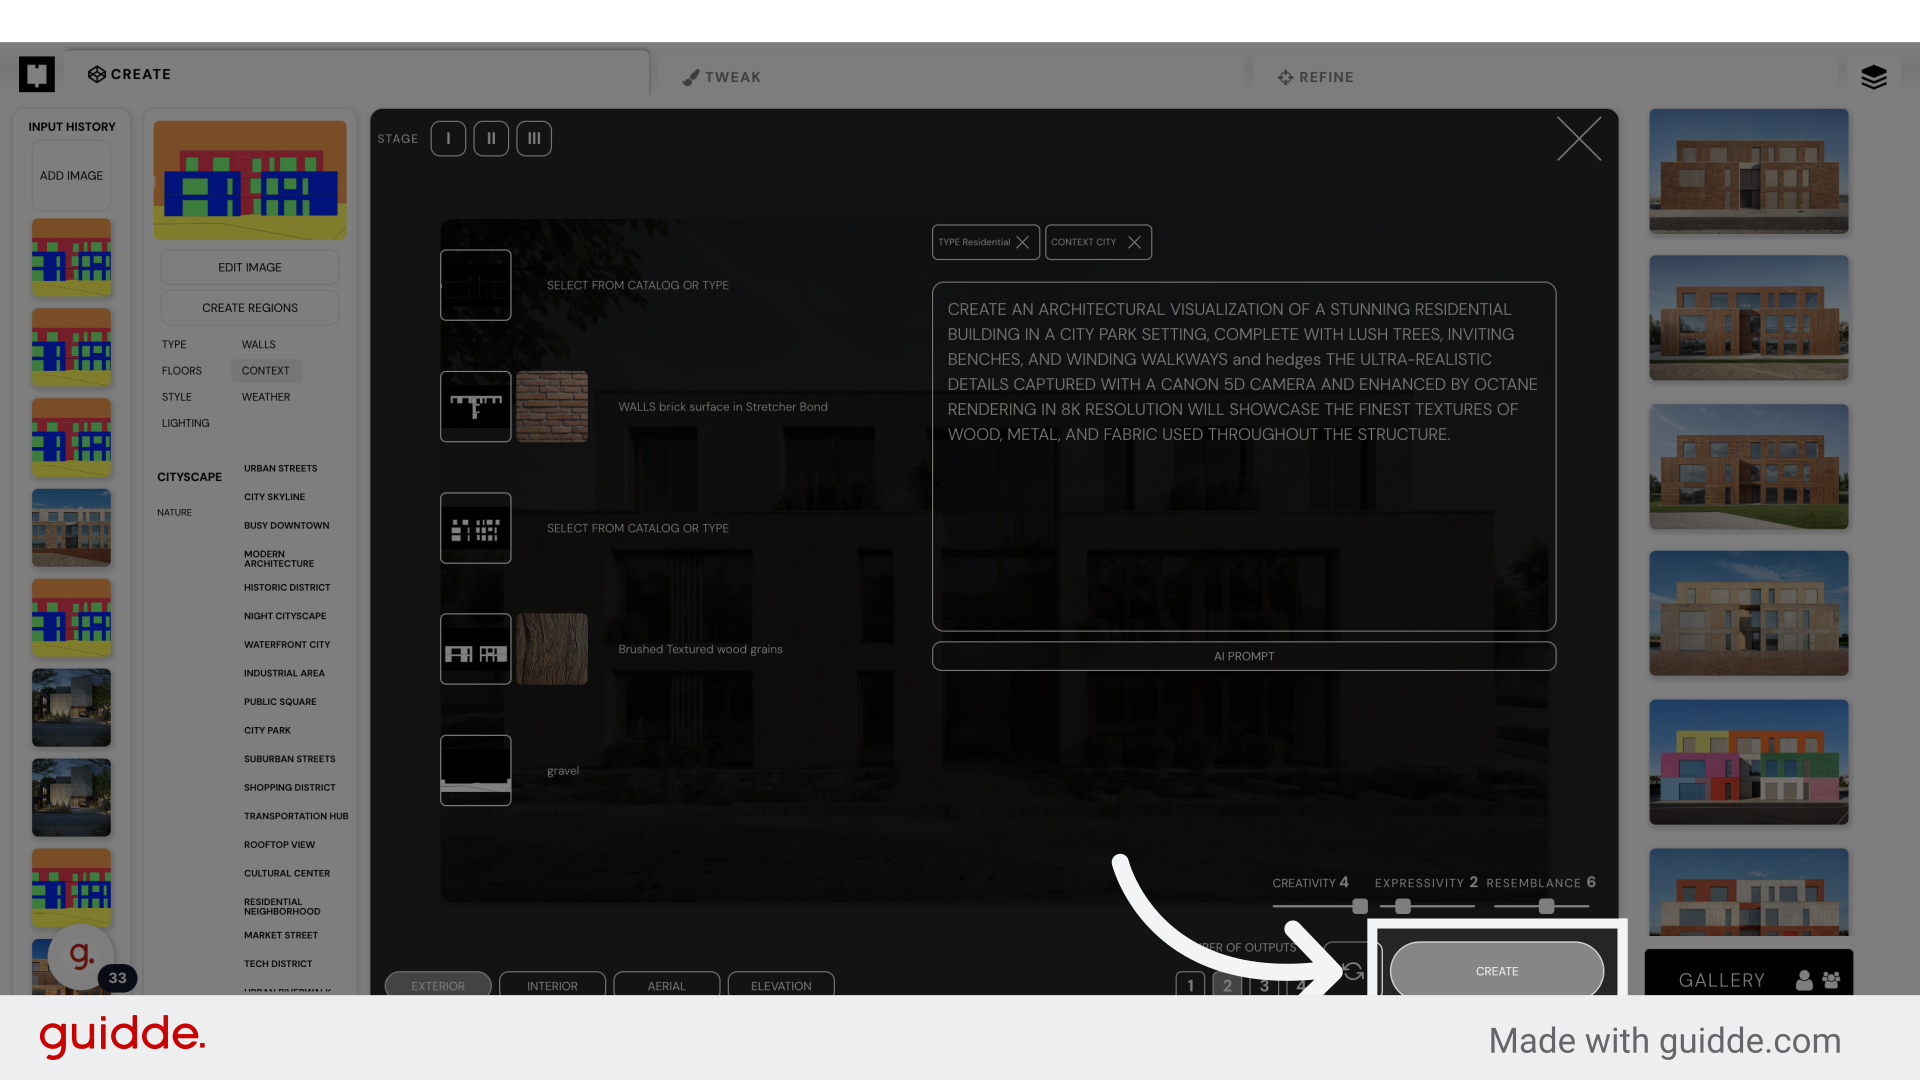Select stage II button
The height and width of the screenshot is (1080, 1920).
pyautogui.click(x=491, y=138)
